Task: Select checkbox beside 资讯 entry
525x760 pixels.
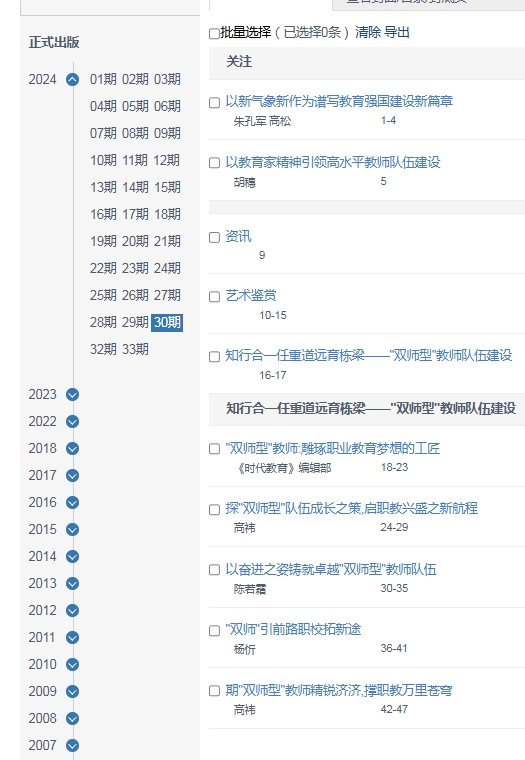Action: tap(214, 237)
